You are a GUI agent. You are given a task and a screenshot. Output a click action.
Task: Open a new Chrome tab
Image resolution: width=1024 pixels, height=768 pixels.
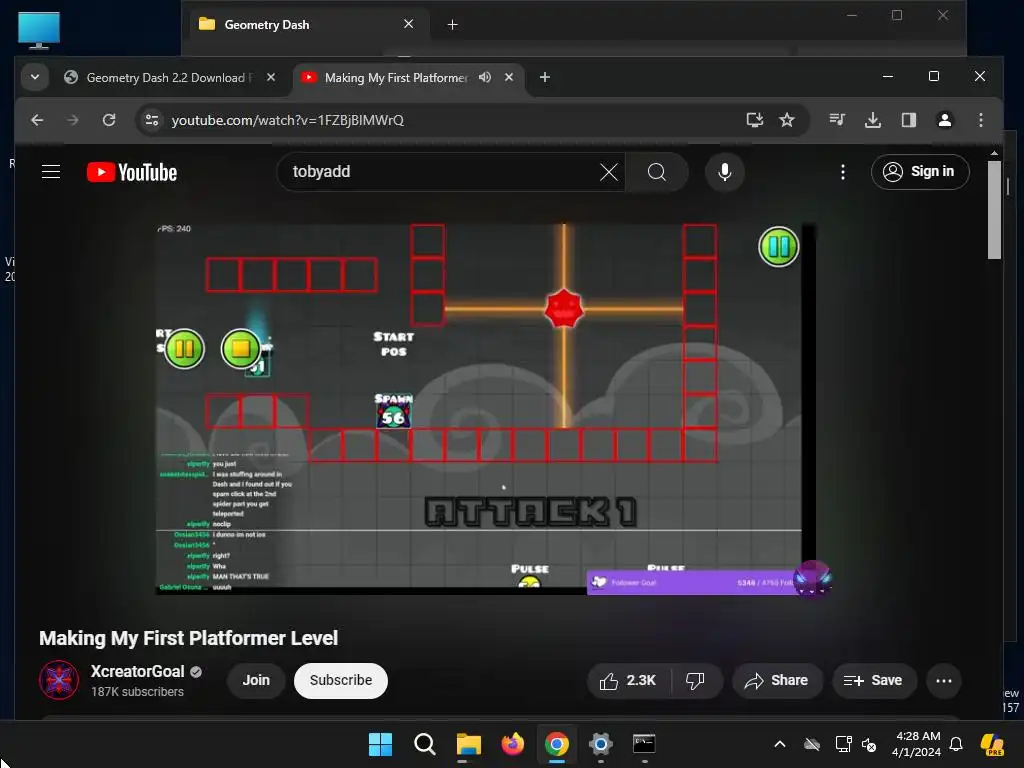545,77
